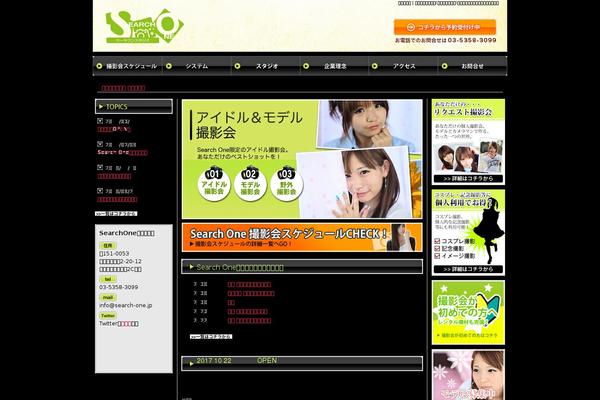
Task: Click the 03-5358-3099 tel number in info box
Action: (x=119, y=287)
